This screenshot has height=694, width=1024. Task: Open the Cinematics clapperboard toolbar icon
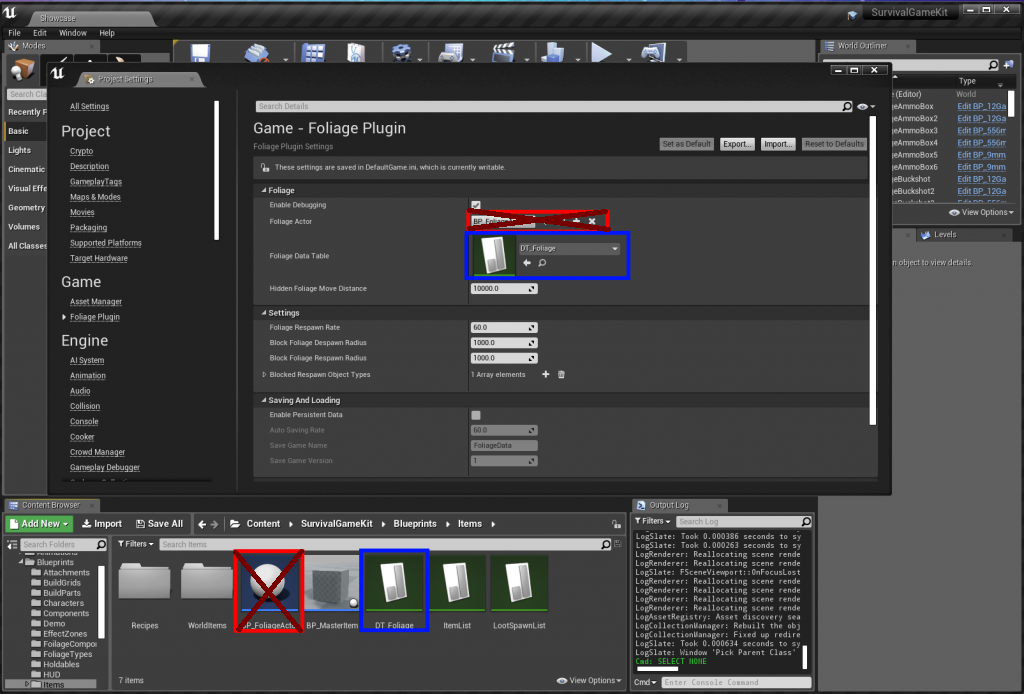(503, 53)
